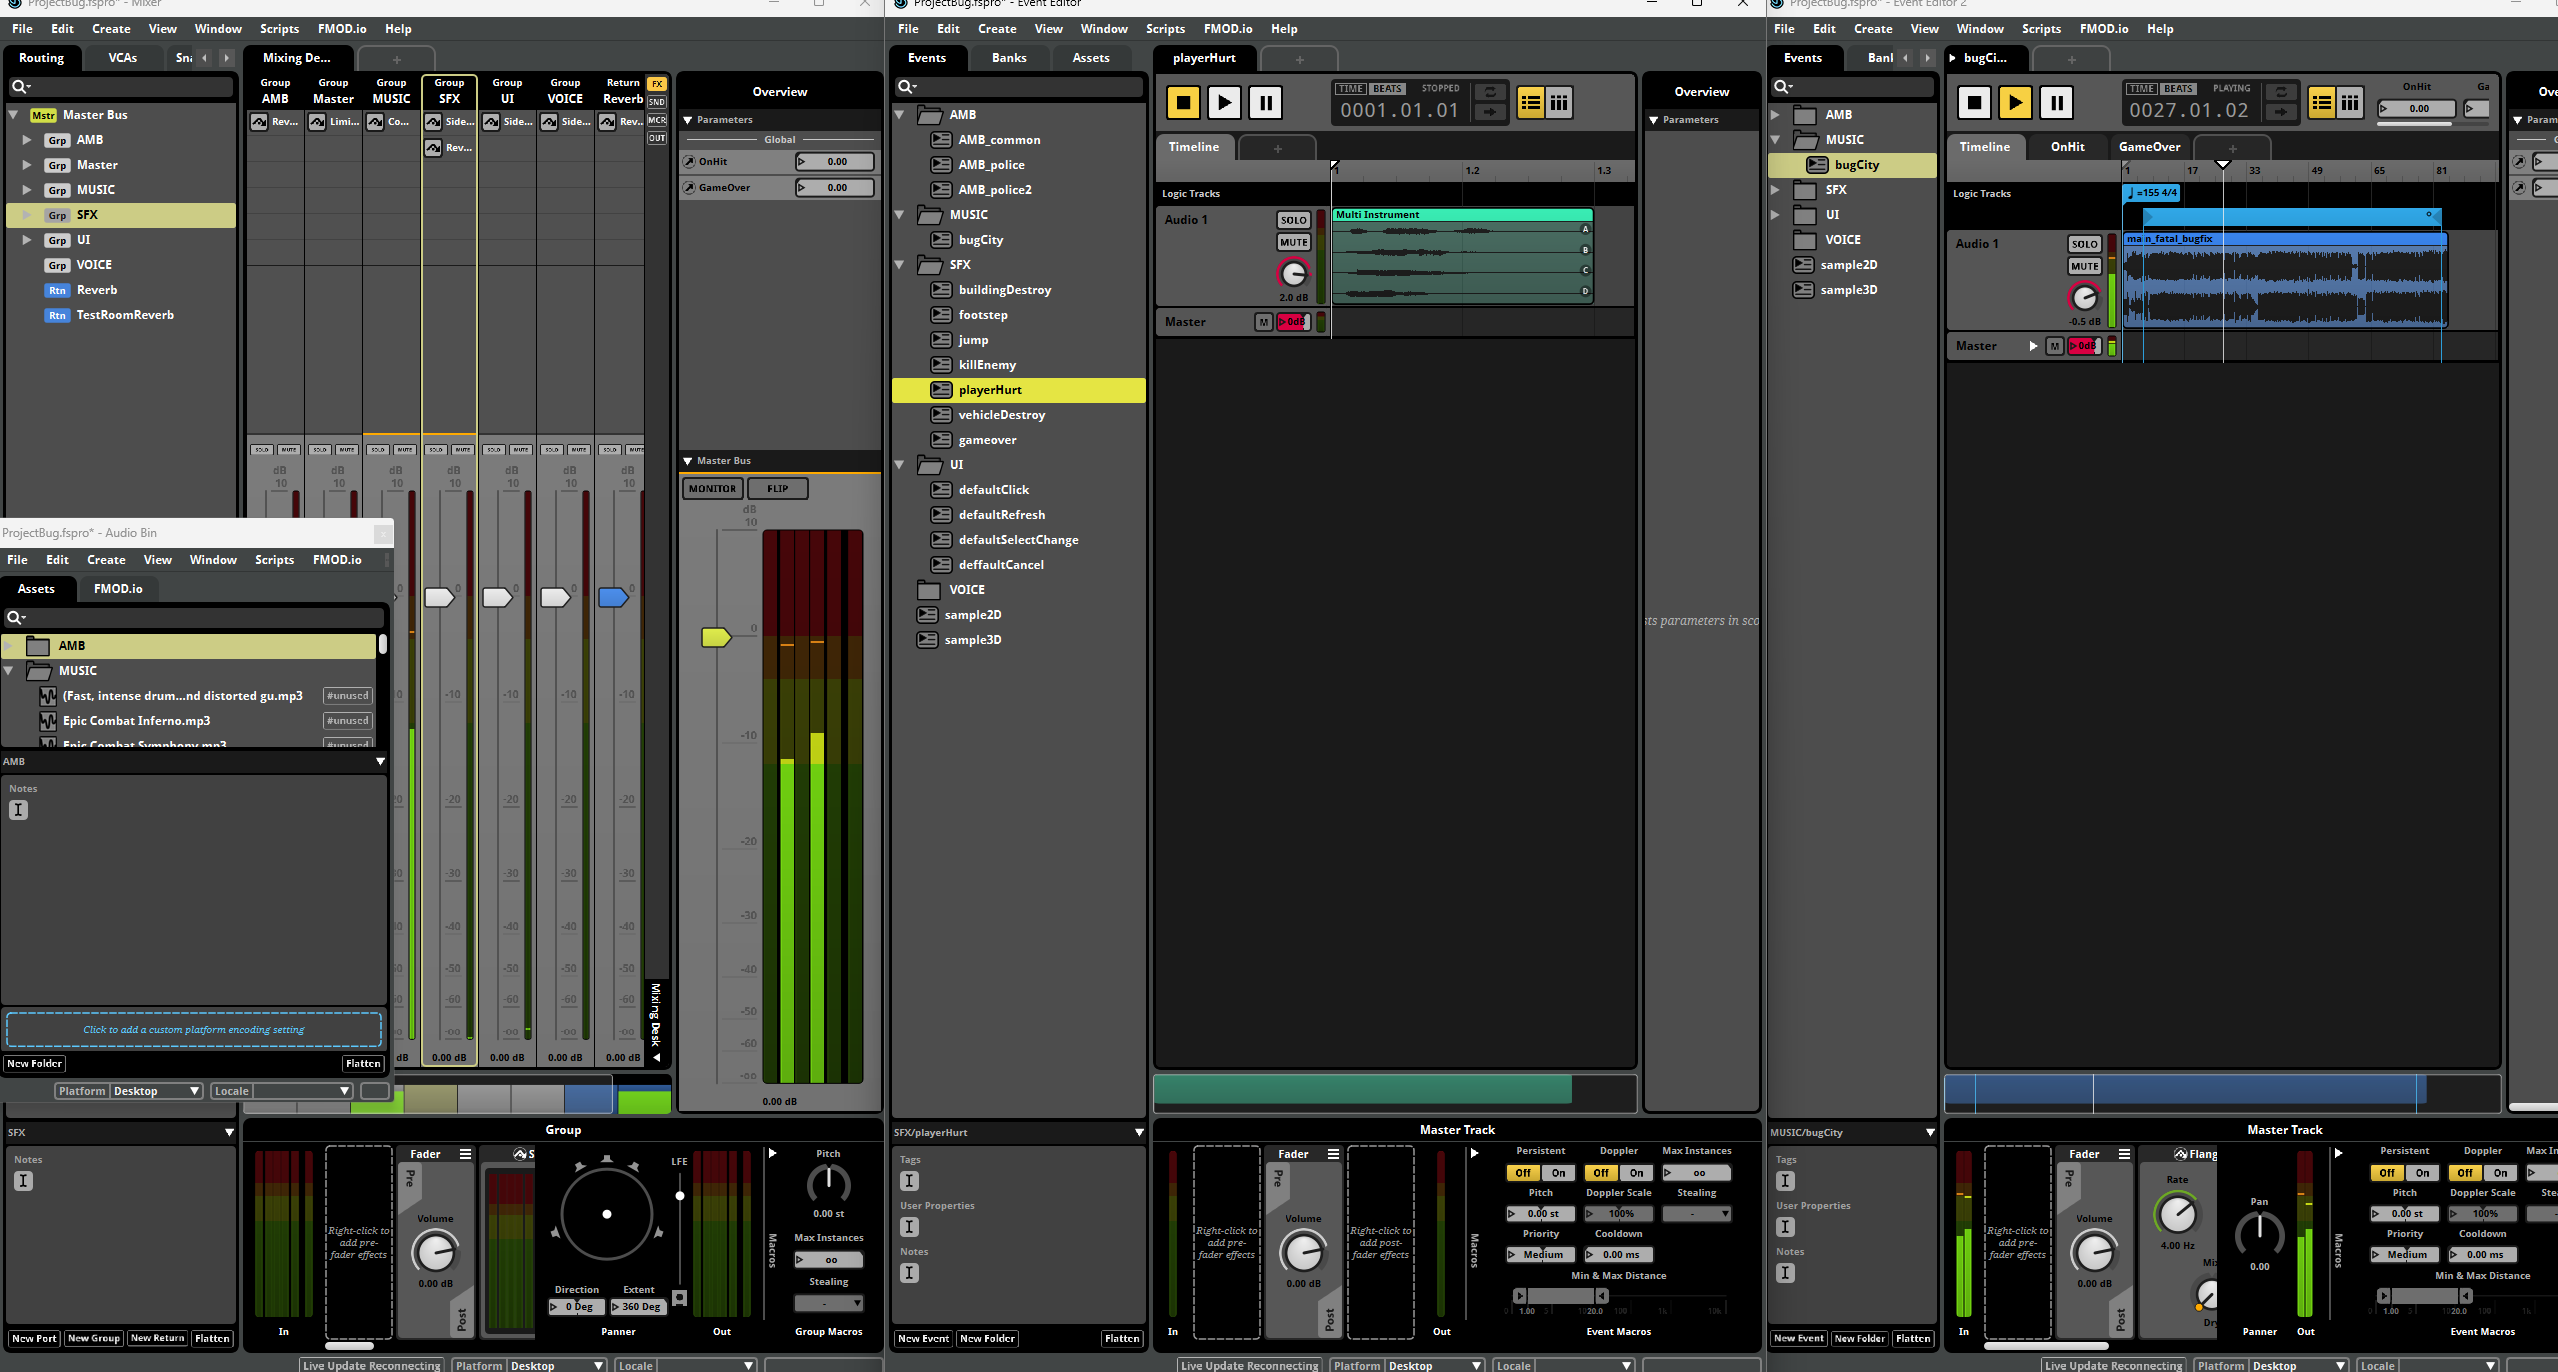Click the follow-cursor arrow icon in playerHurt transport
Image resolution: width=2558 pixels, height=1372 pixels.
click(x=1489, y=112)
